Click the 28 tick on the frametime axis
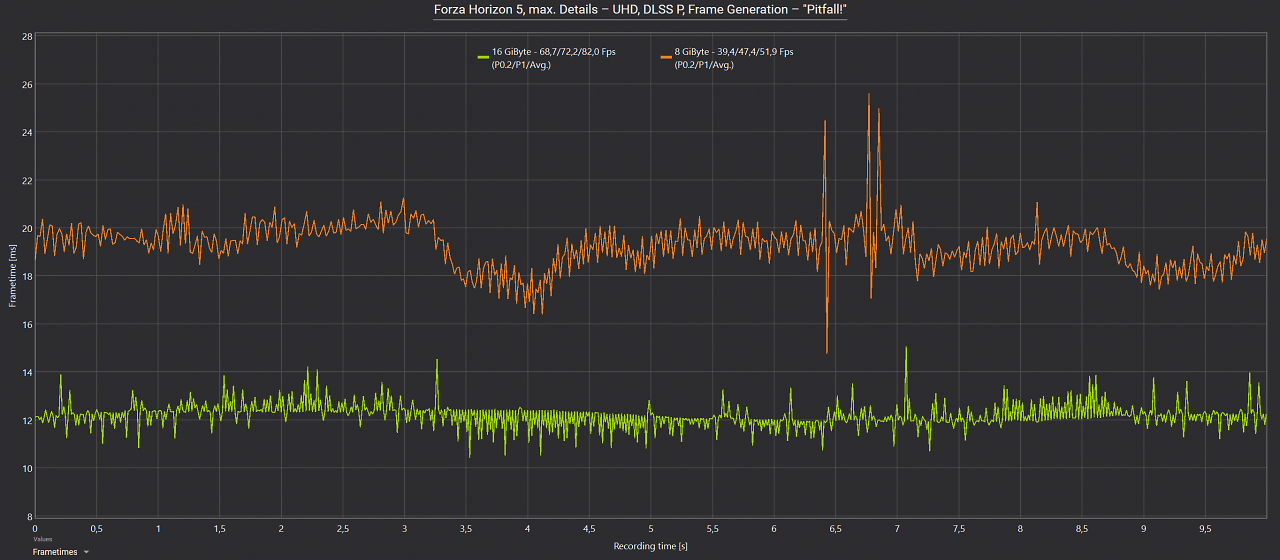The width and height of the screenshot is (1280, 560). [x=27, y=36]
